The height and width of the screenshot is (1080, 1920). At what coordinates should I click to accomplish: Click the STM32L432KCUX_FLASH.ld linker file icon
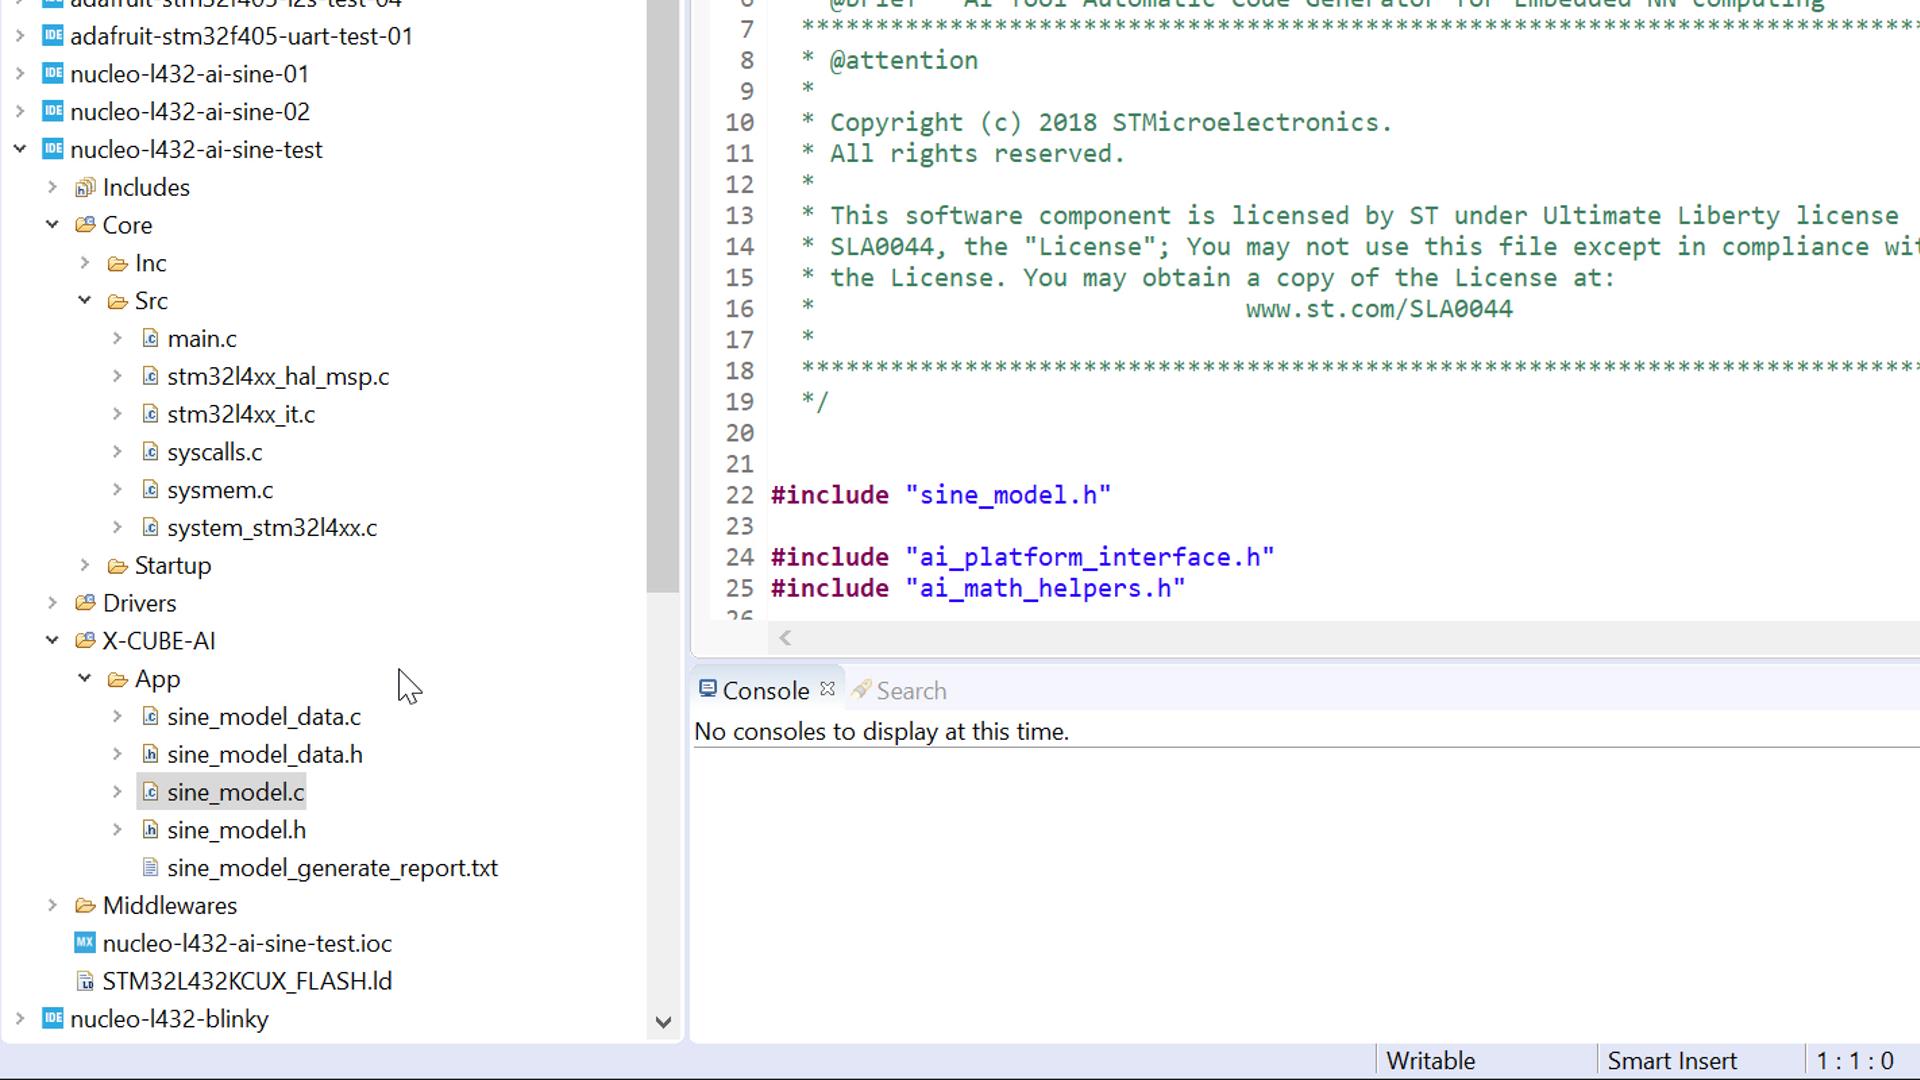(85, 982)
